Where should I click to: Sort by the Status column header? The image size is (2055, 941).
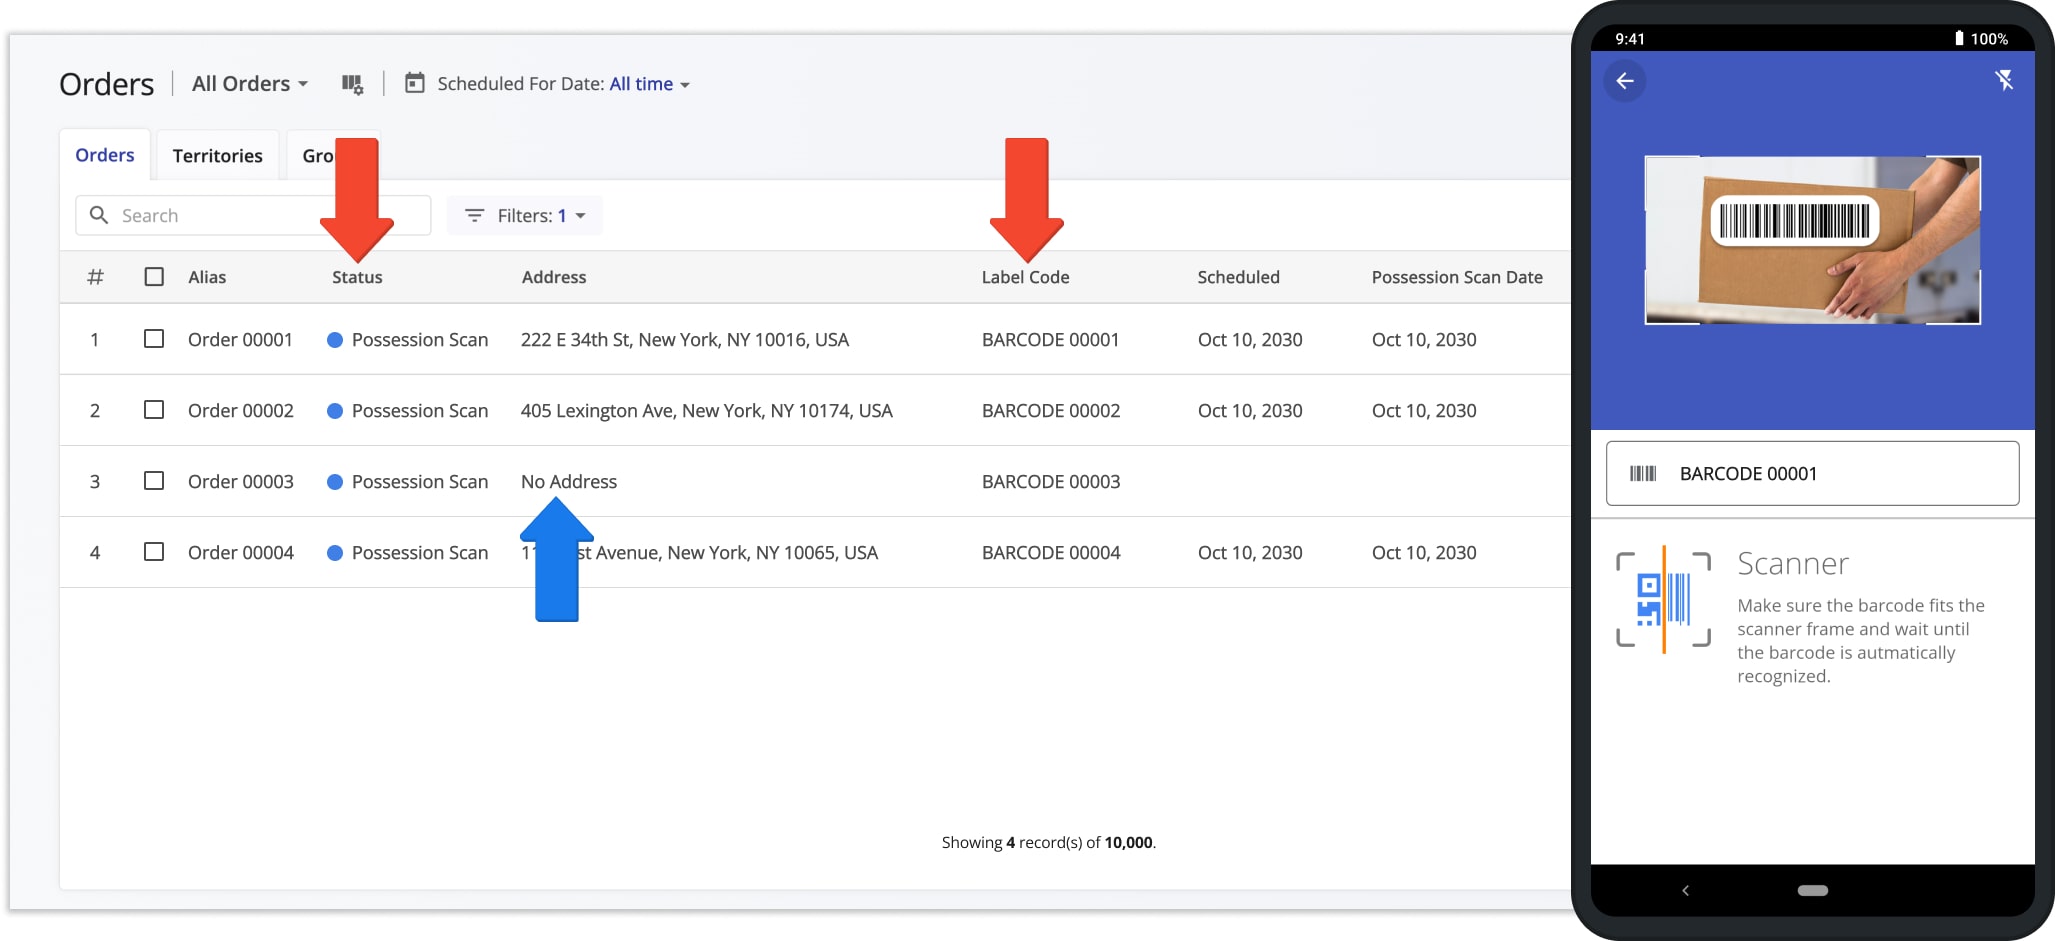pos(357,277)
